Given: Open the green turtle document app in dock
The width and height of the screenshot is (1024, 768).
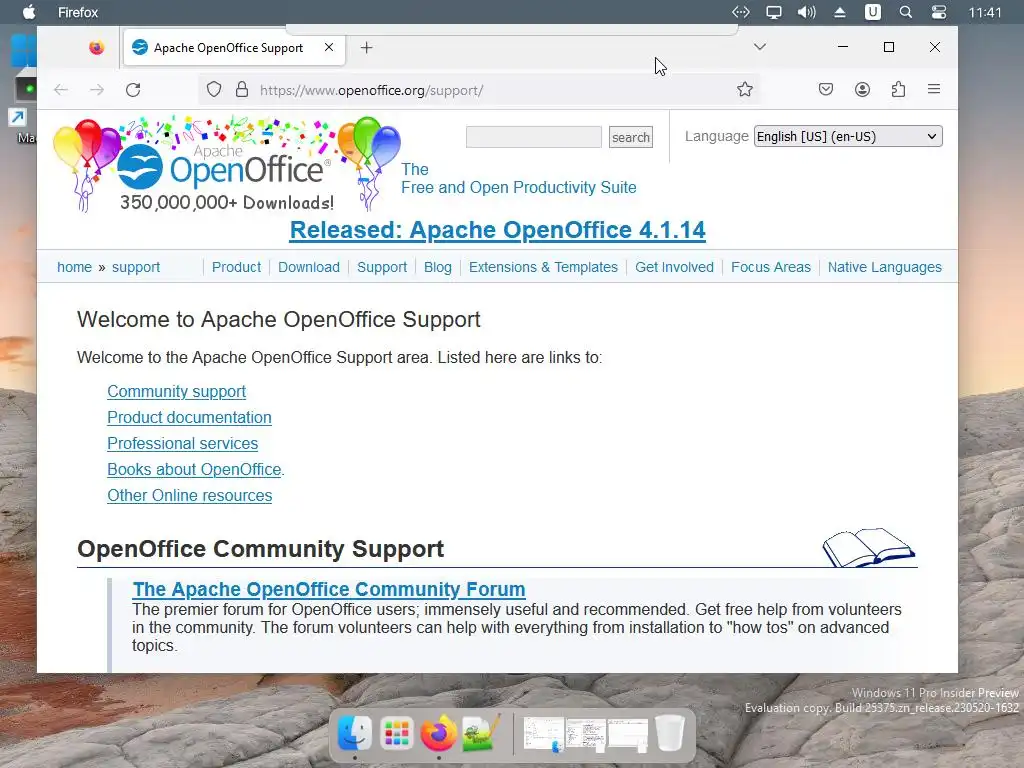Looking at the screenshot, I should click(x=481, y=733).
